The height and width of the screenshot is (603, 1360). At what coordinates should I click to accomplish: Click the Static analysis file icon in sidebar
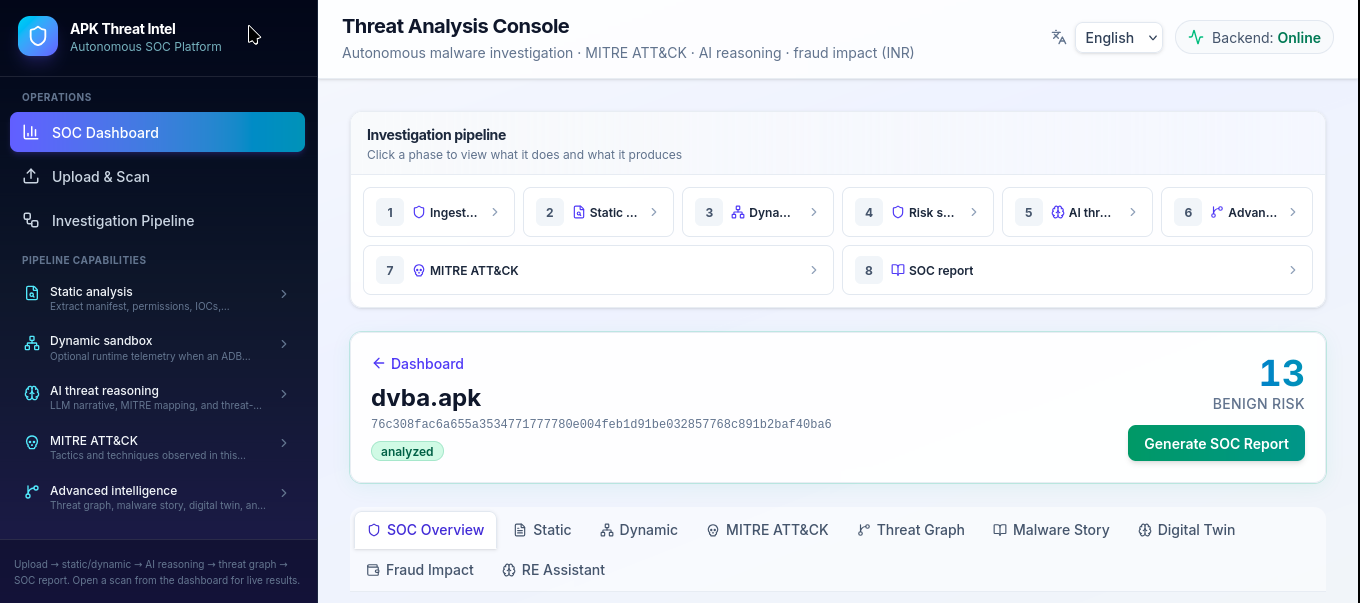(x=32, y=294)
